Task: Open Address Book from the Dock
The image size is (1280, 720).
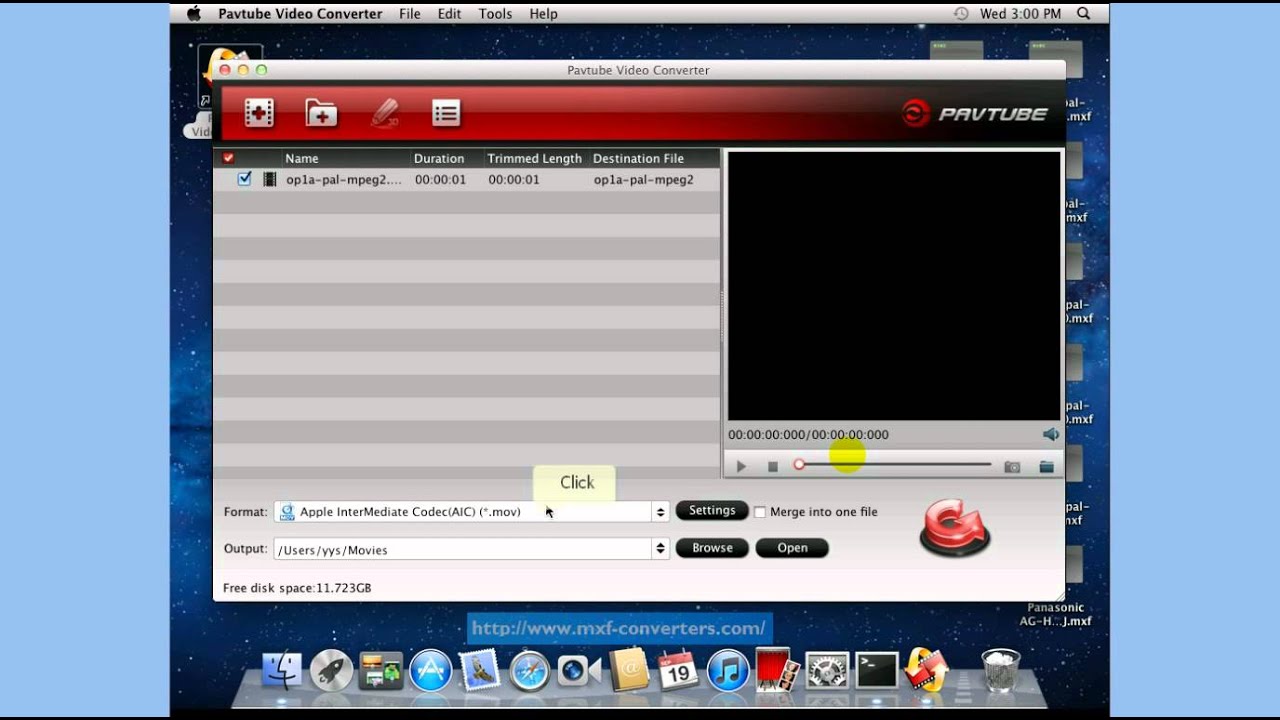Action: point(629,670)
